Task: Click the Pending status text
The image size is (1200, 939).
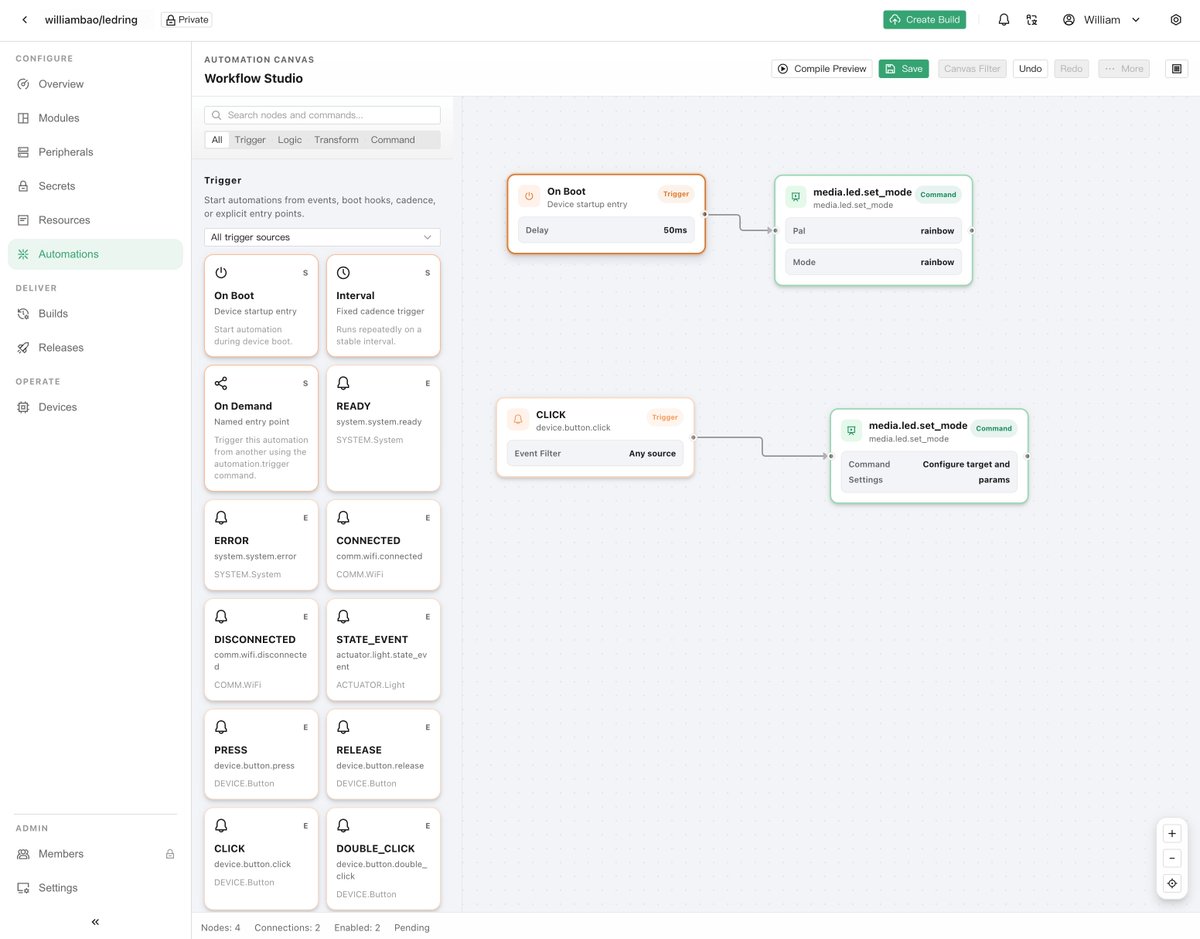Action: [x=412, y=927]
